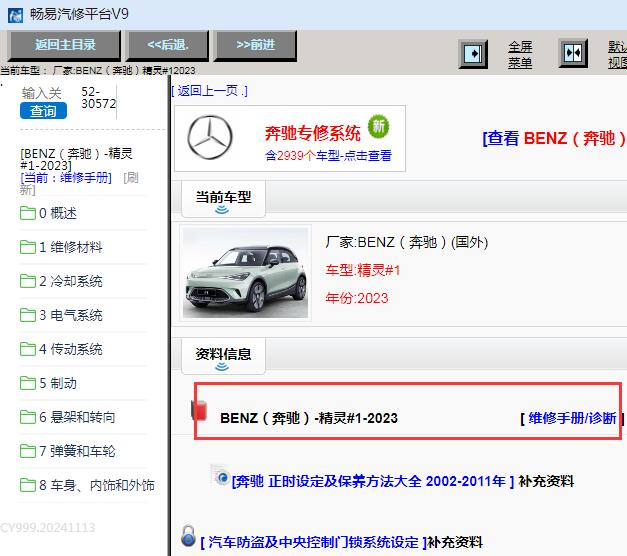Click the folder icon beside 2 冷却系统

coord(28,281)
